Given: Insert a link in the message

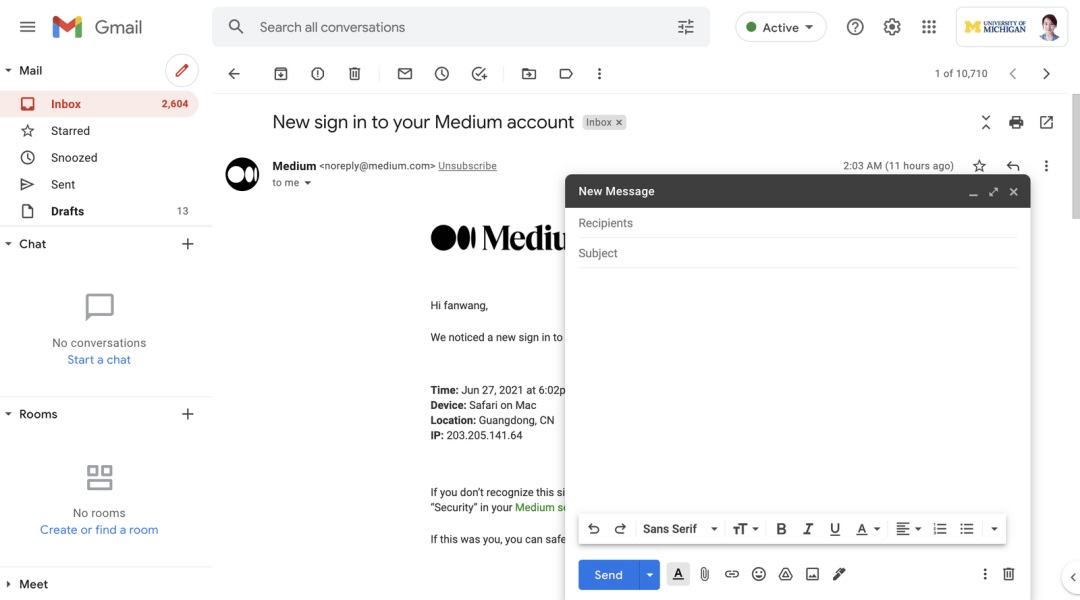Looking at the screenshot, I should (732, 574).
